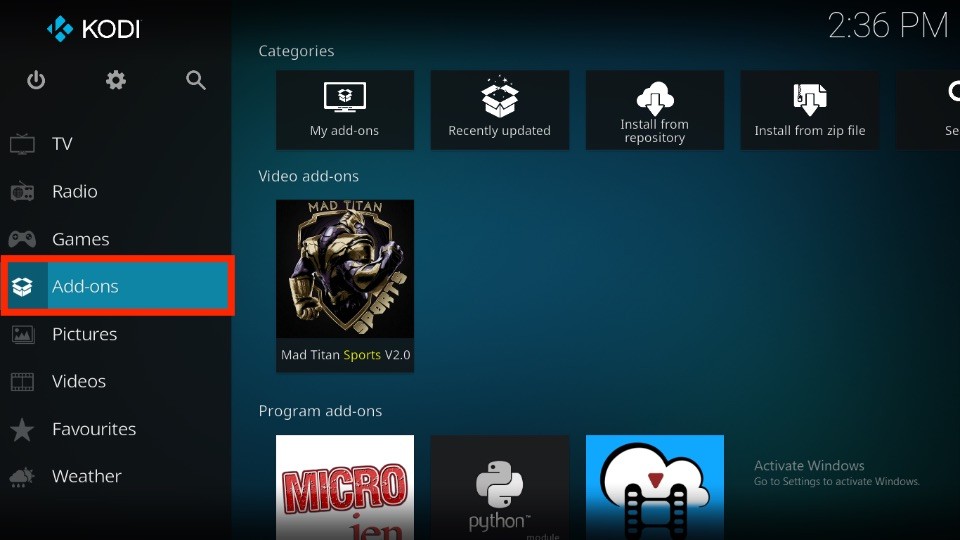This screenshot has width=960, height=540.
Task: Open the cloud film reel program add-on
Action: click(654, 487)
